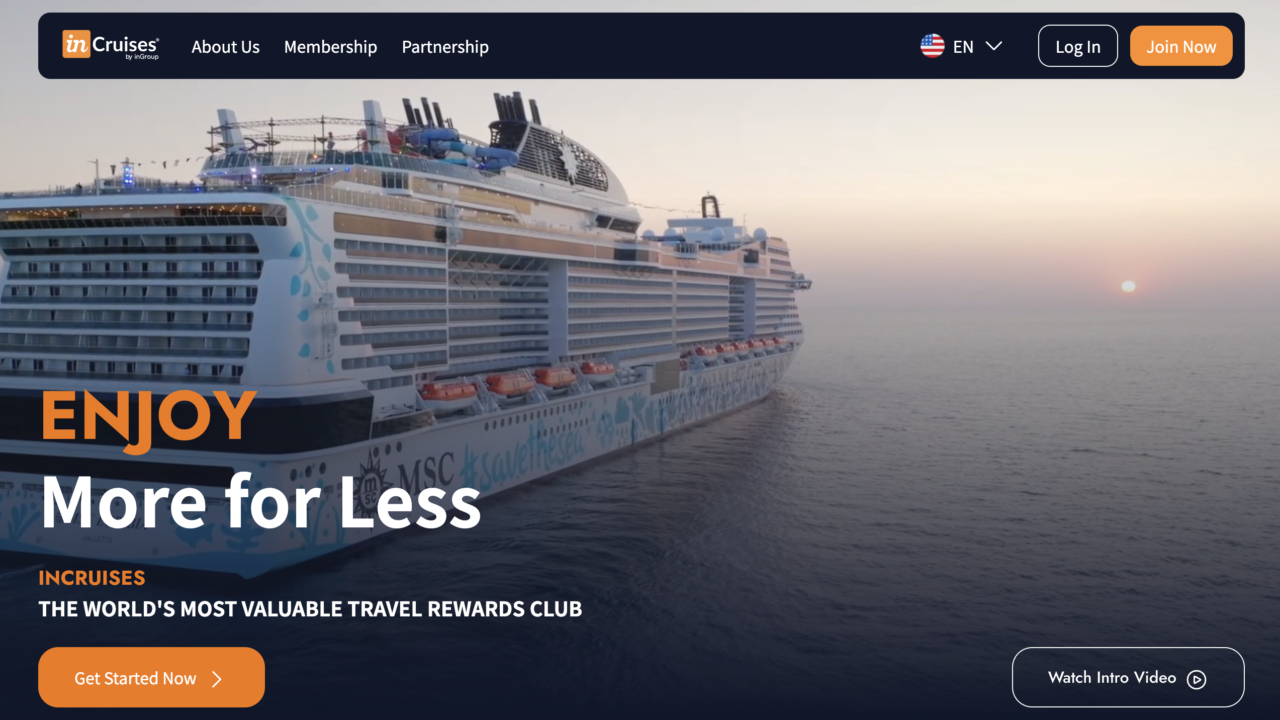The width and height of the screenshot is (1280, 720).
Task: Click the World's Most Valuable Travel Rewards Club tagline
Action: [310, 608]
